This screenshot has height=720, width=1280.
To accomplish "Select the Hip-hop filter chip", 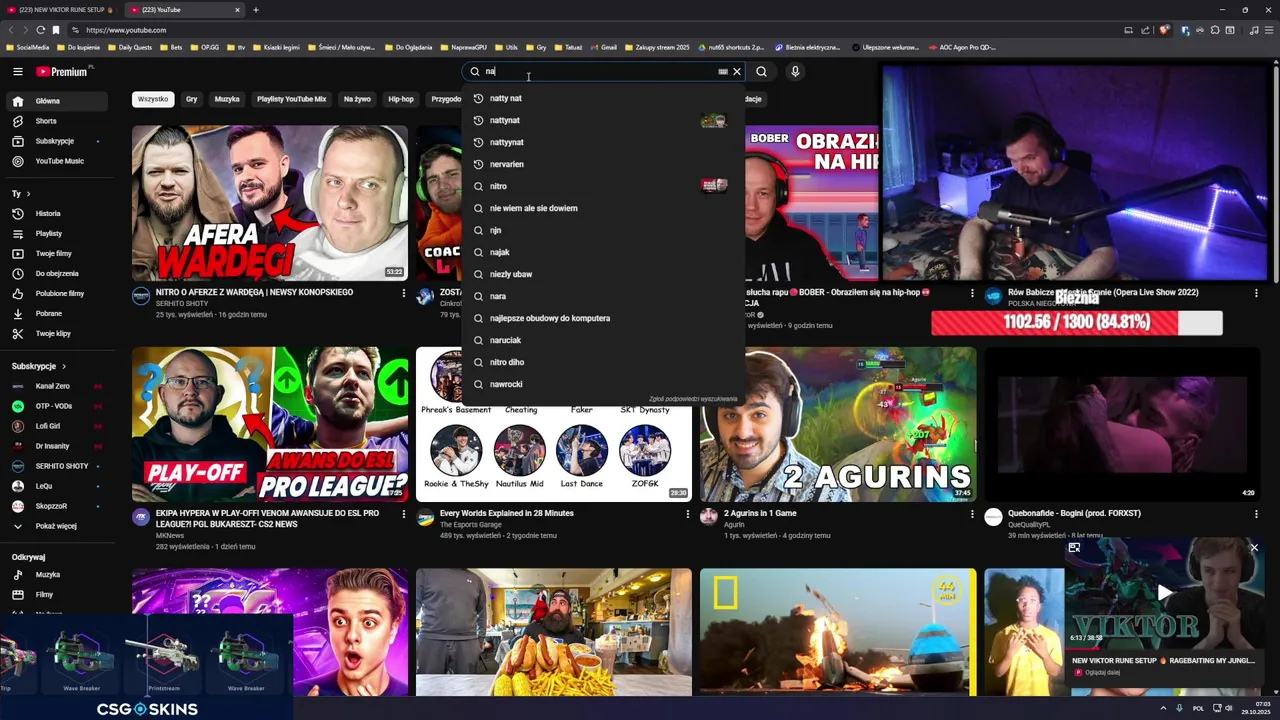I will click(401, 99).
